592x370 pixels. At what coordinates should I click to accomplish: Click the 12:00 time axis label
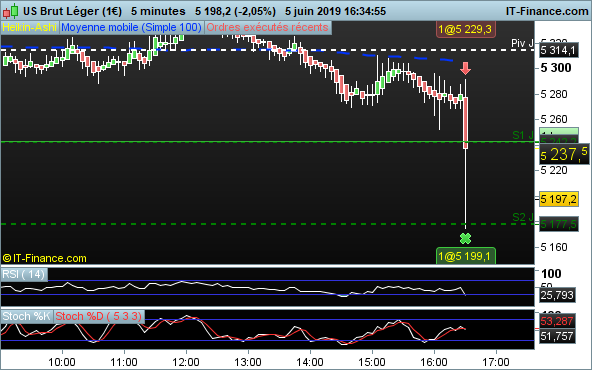click(186, 362)
